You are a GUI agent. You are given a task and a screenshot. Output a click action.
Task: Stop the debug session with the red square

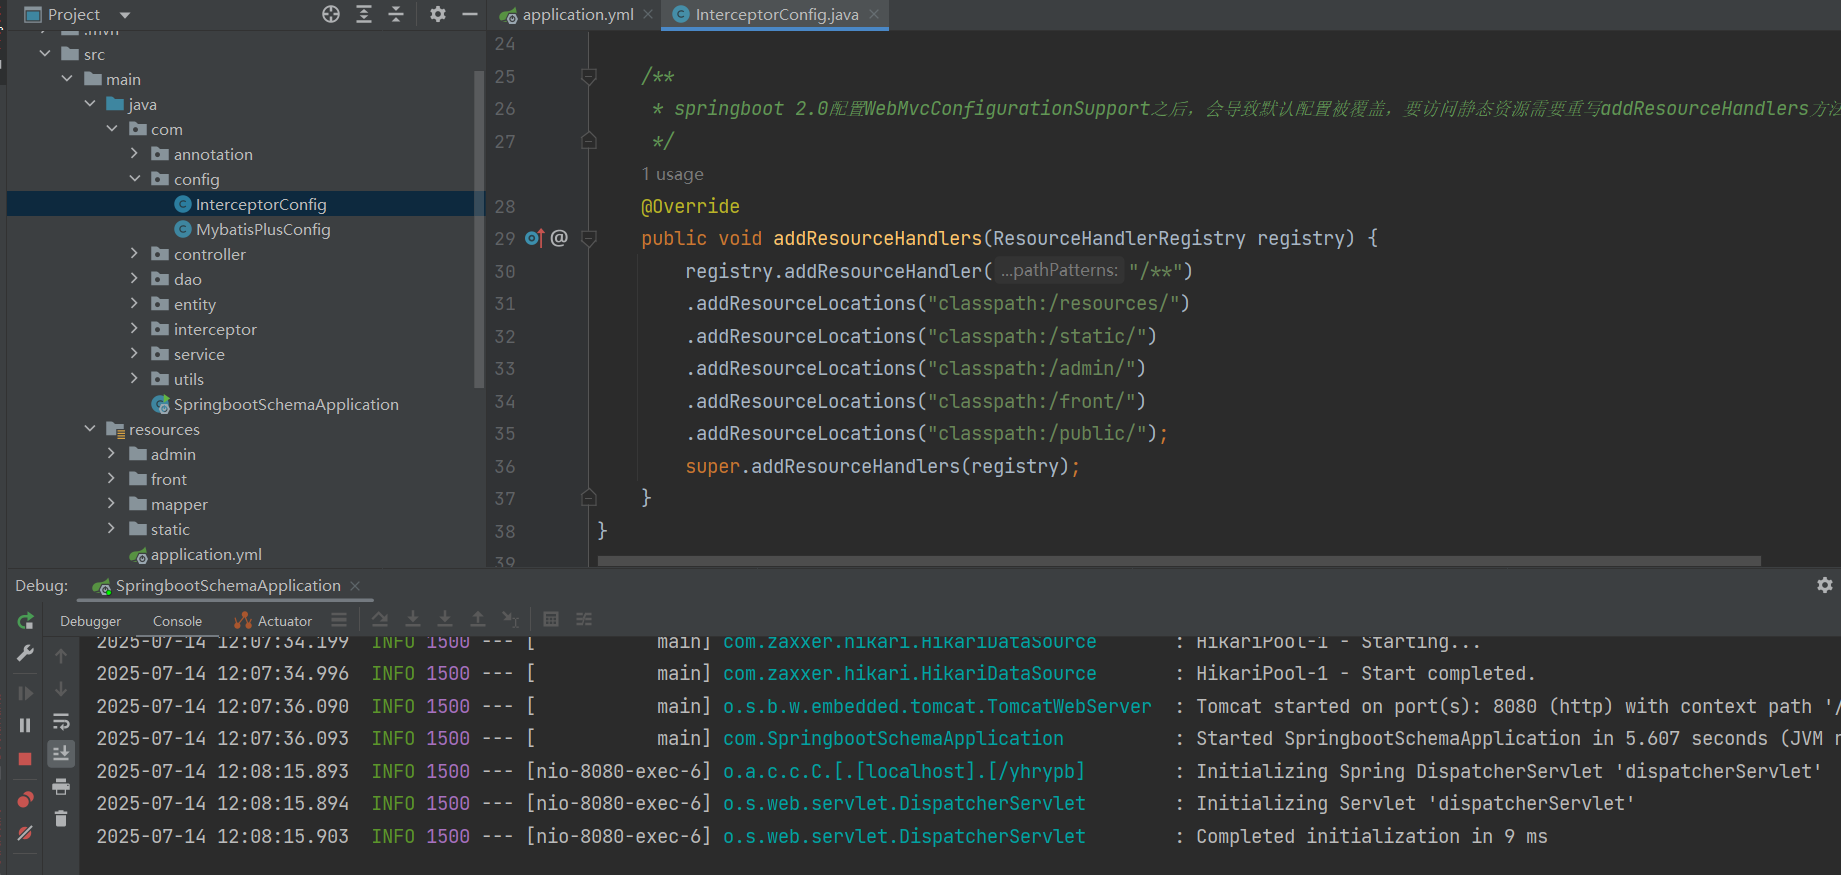point(25,759)
